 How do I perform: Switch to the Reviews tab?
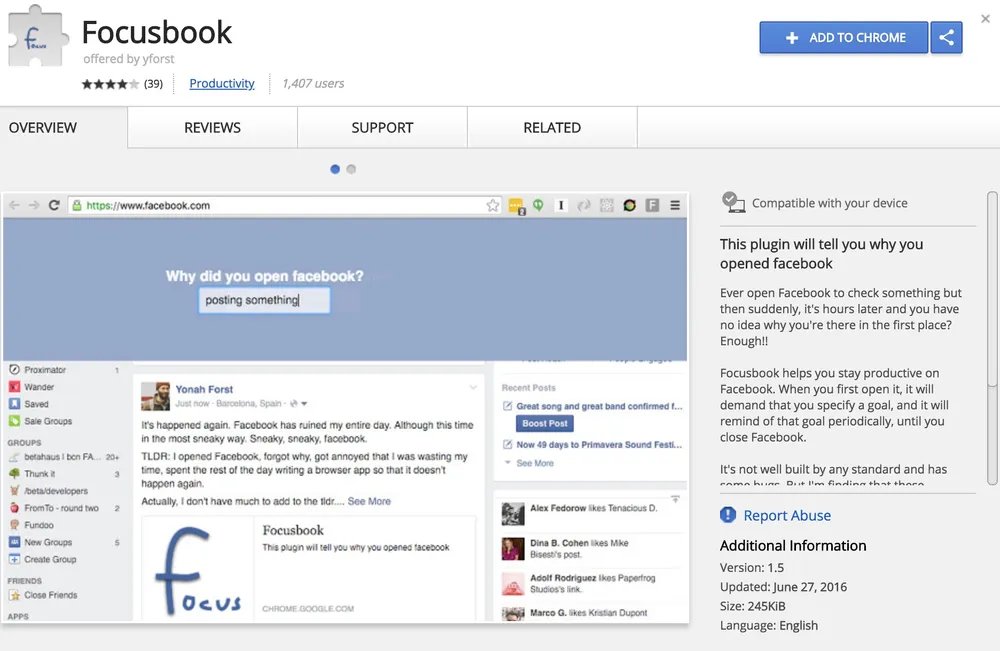(212, 128)
